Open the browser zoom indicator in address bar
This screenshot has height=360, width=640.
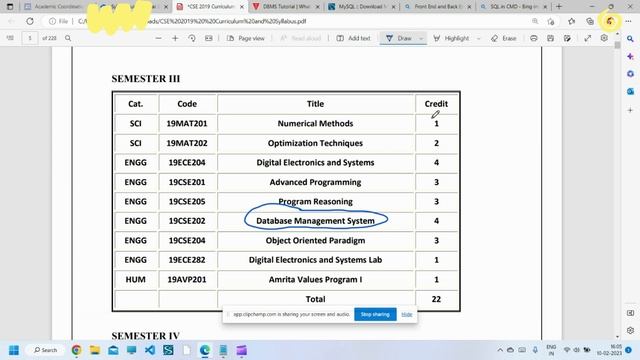(535, 21)
